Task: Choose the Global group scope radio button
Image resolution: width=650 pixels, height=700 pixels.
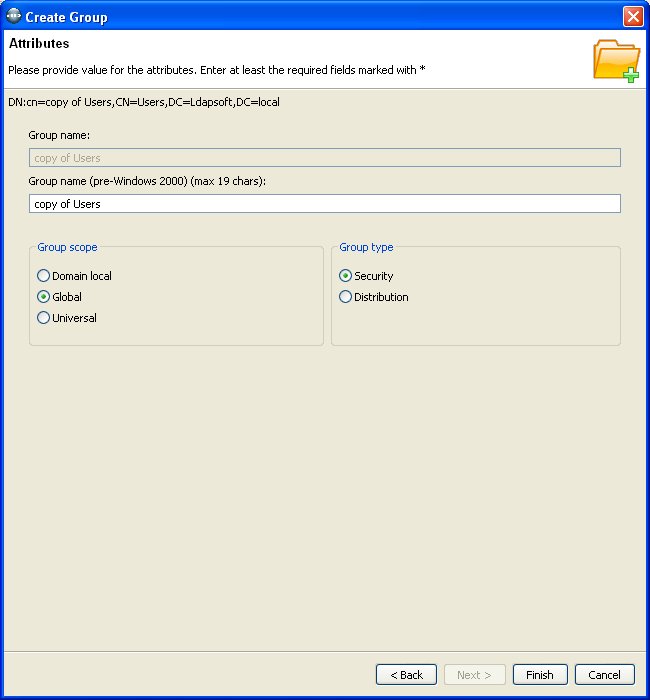Action: [x=44, y=297]
